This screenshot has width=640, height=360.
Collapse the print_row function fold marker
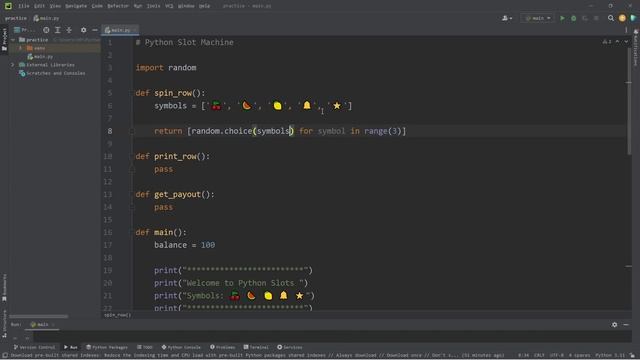(x=132, y=156)
